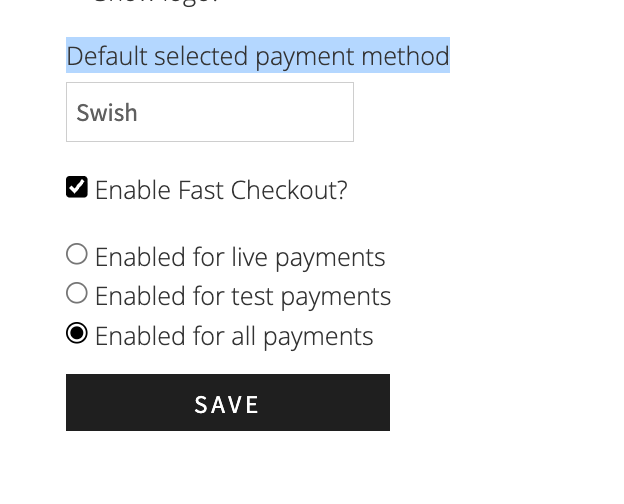Click the filled dot of the selected radio

77,333
